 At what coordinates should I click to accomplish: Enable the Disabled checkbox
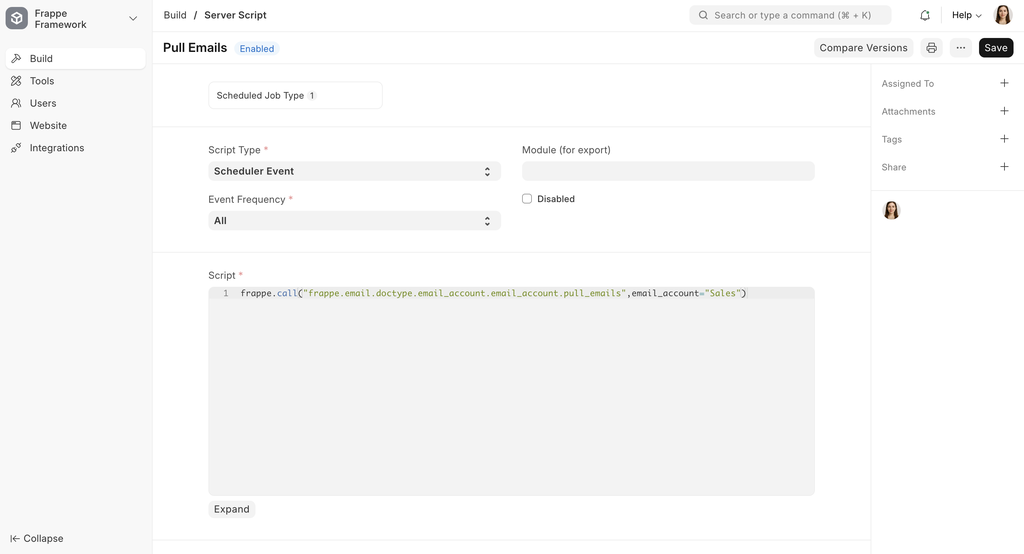527,199
